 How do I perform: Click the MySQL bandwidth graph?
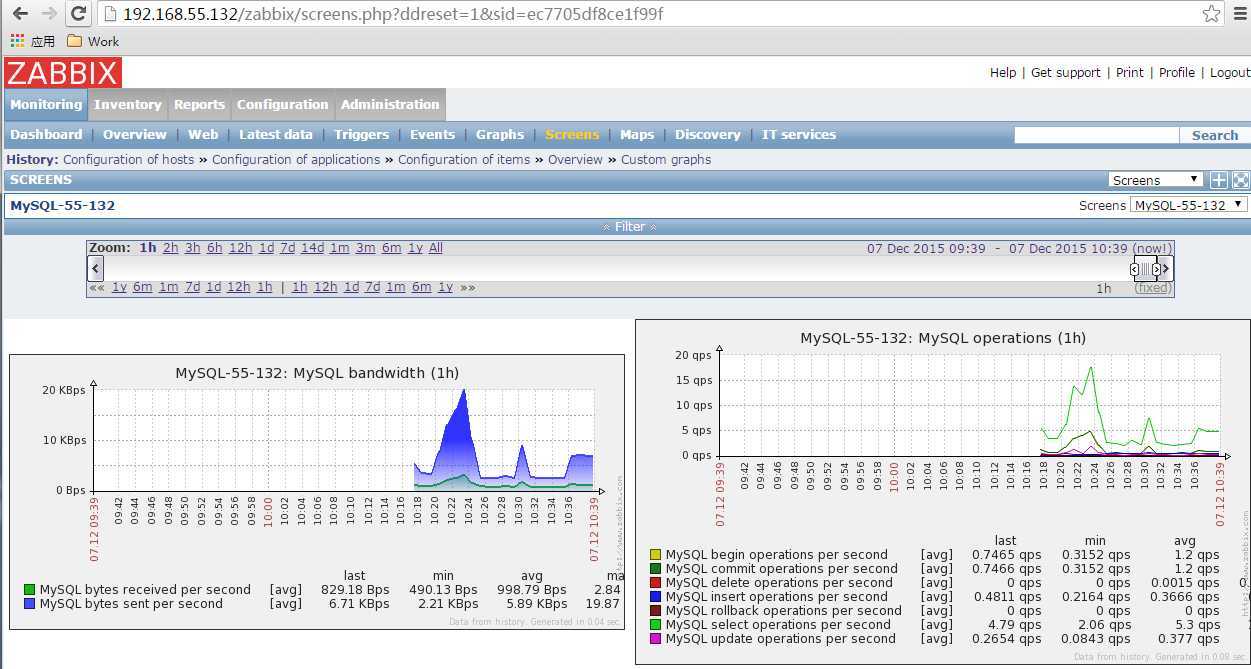coord(317,490)
